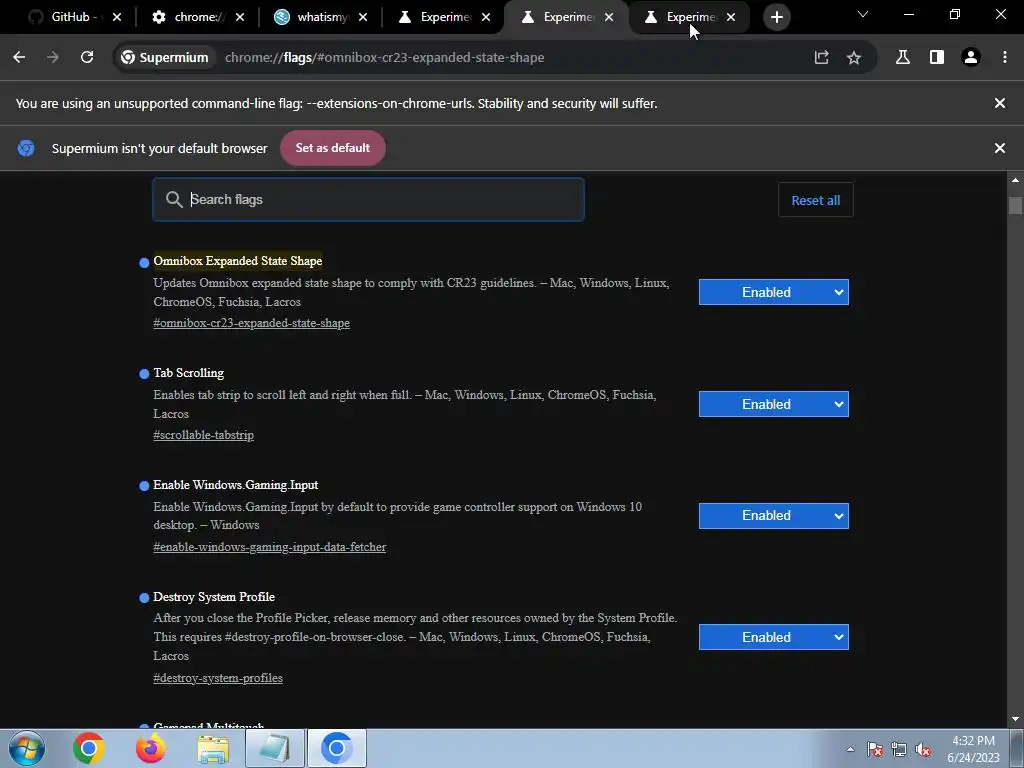Click the Supermium taskbar icon
Viewport: 1024px width, 768px height.
337,748
